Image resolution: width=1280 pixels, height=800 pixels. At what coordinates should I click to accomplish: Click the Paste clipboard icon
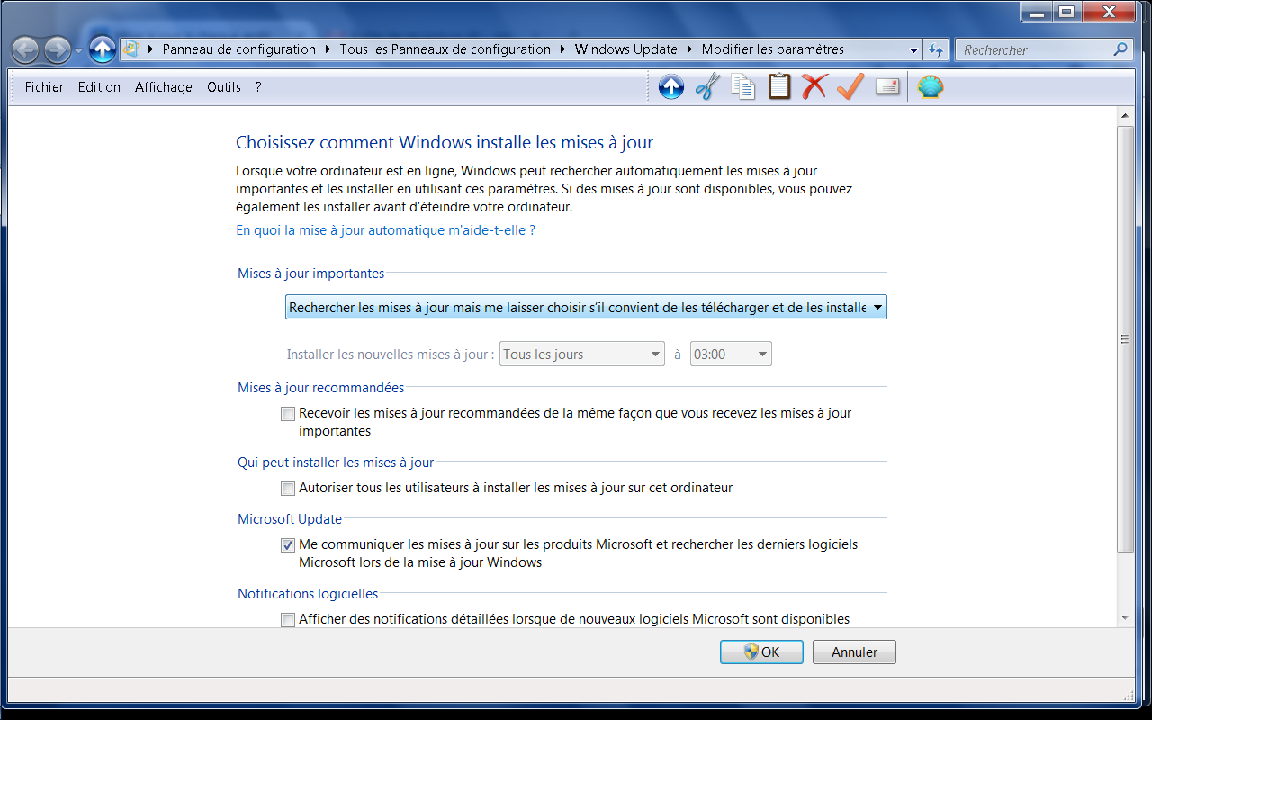coord(779,87)
